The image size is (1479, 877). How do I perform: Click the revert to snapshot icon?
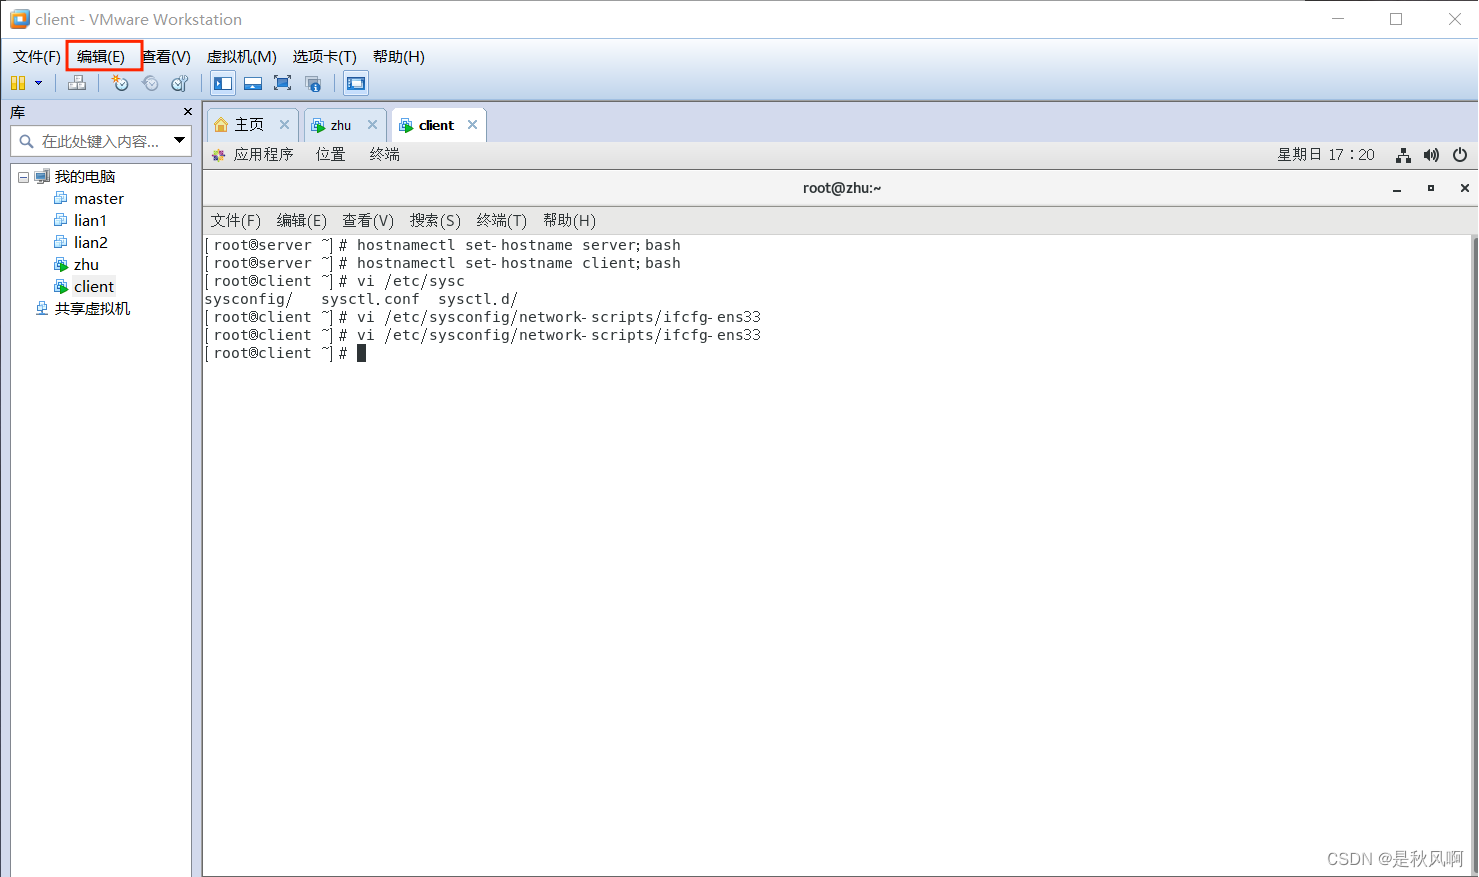point(150,83)
